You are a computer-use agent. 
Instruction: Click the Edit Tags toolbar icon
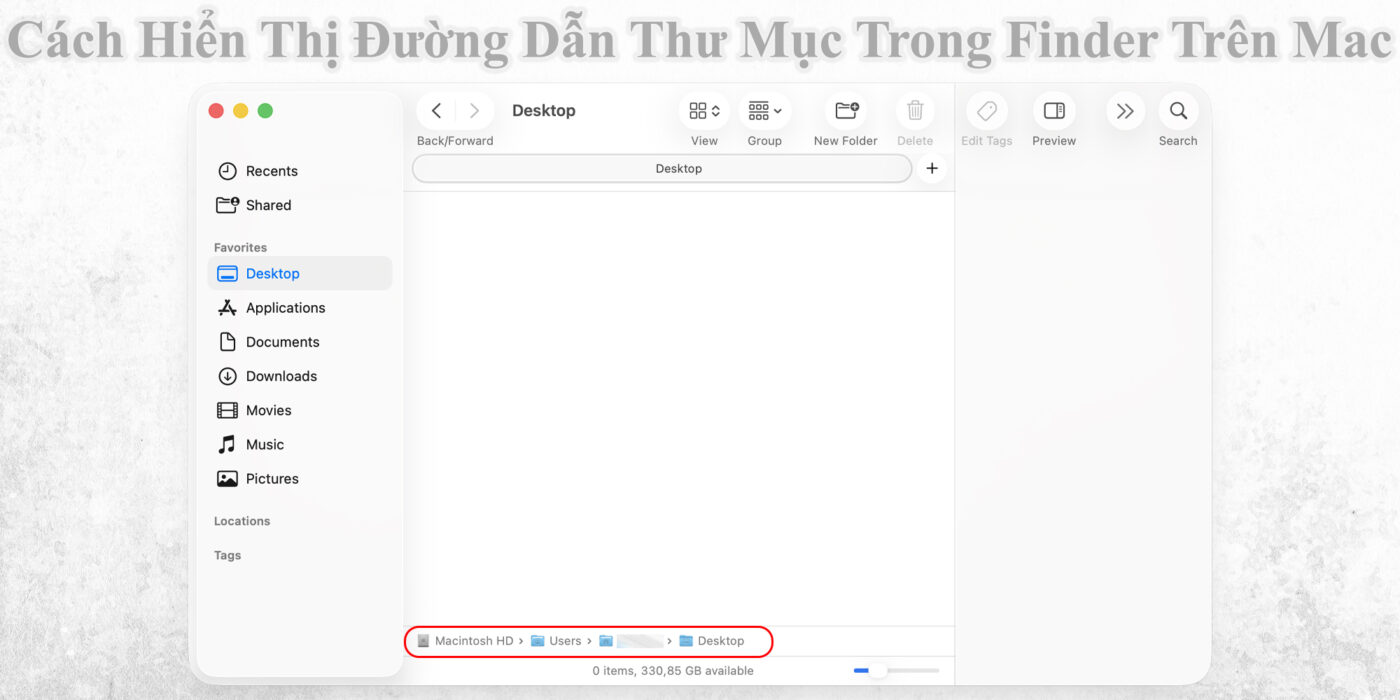[x=986, y=110]
